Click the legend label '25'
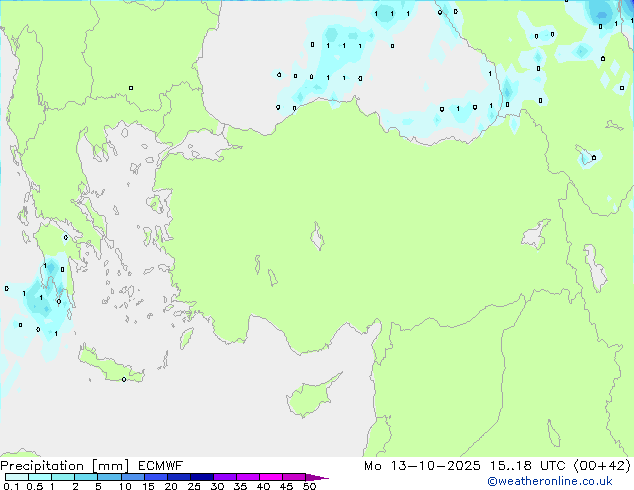This screenshot has height=490, width=634. [x=194, y=486]
